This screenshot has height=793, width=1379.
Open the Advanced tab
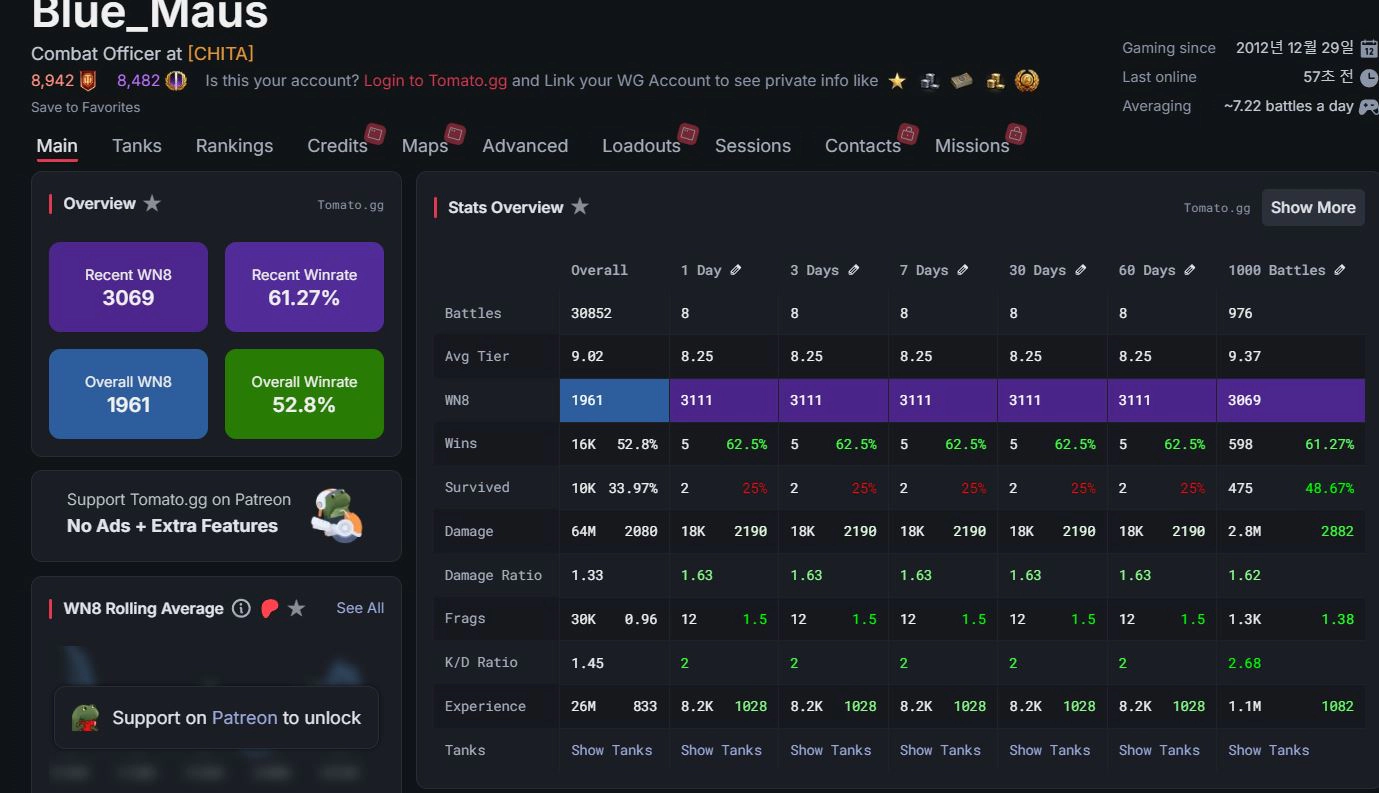[525, 146]
